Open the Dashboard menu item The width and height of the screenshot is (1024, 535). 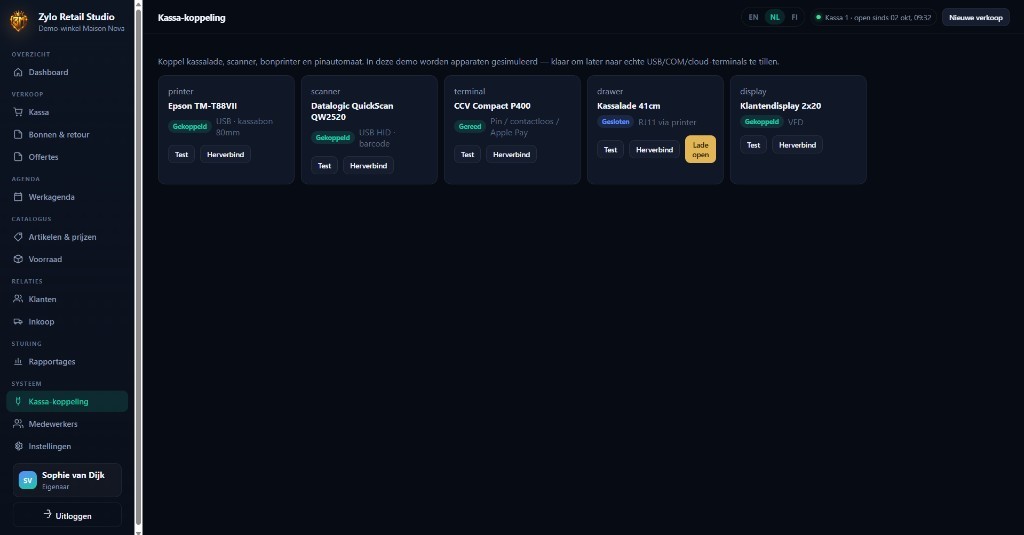pos(67,72)
